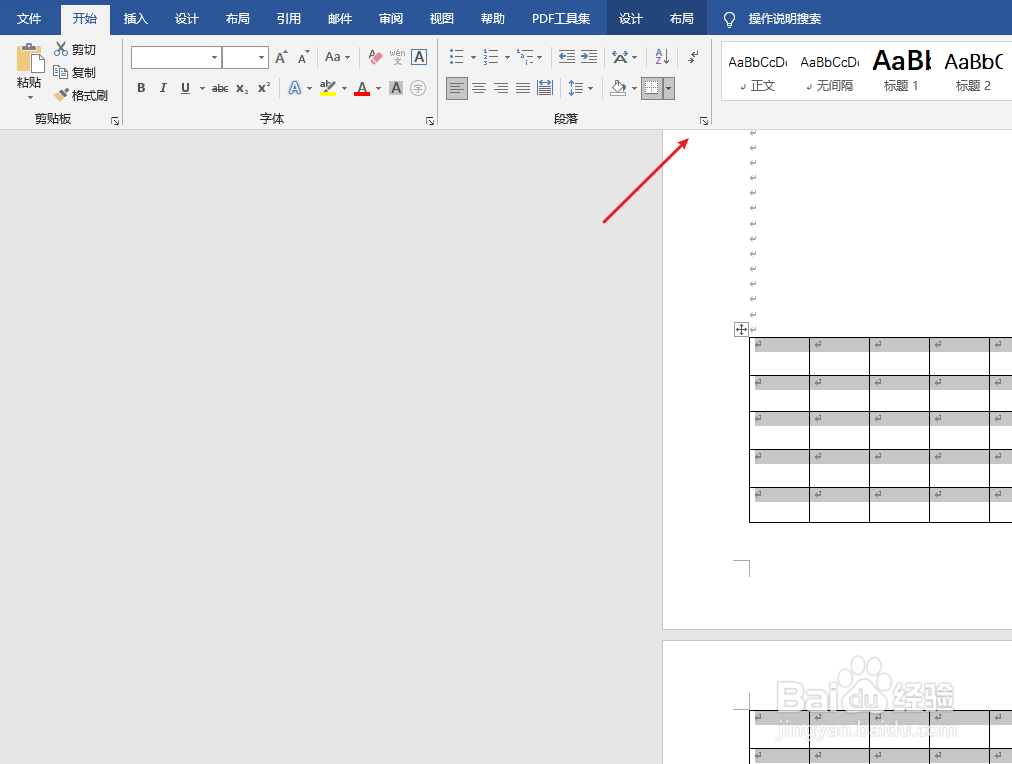Viewport: 1012px width, 764px height.
Task: Switch to the 插入 tab
Action: (x=136, y=19)
